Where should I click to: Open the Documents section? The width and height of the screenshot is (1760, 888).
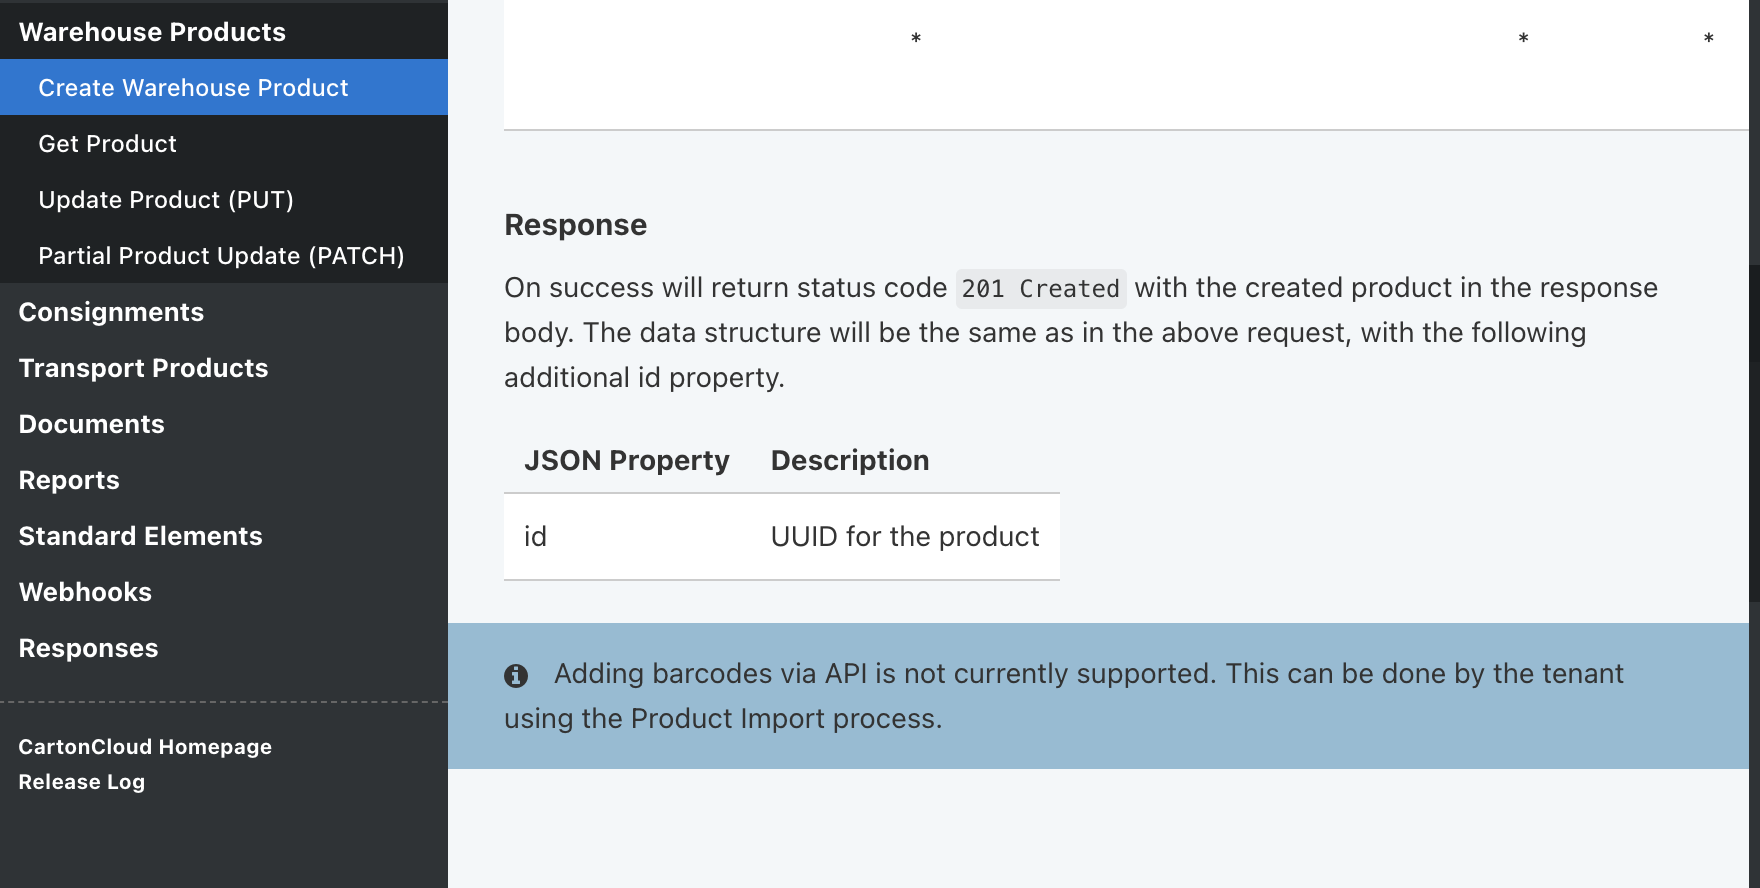[x=91, y=424]
